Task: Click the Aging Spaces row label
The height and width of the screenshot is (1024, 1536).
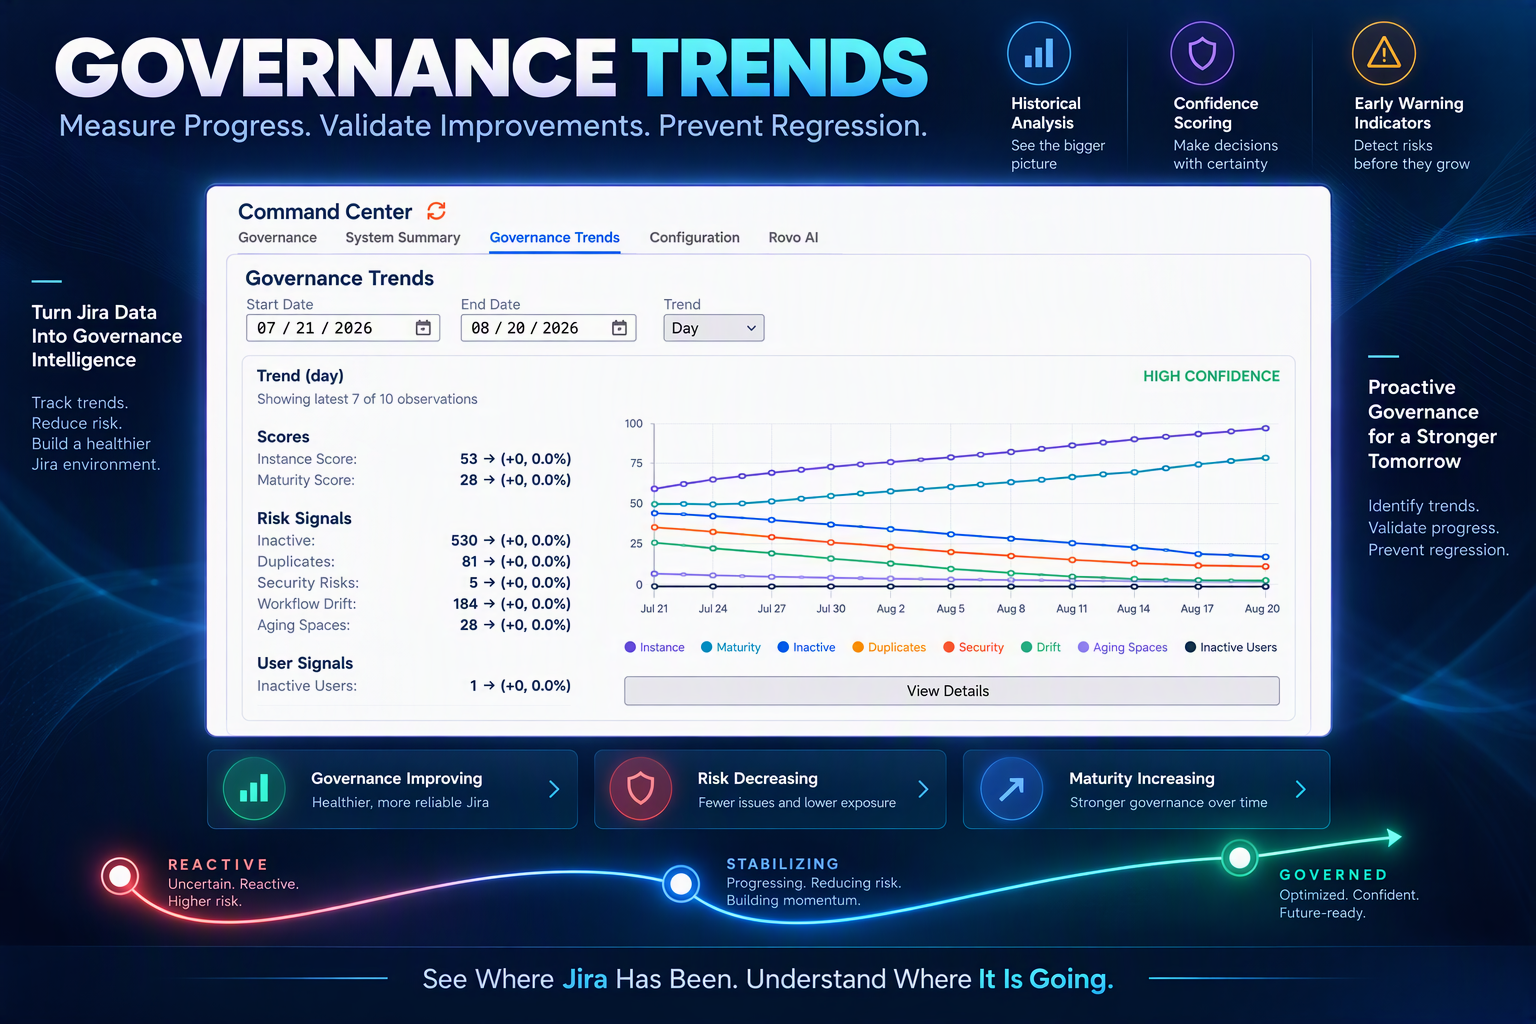Action: tap(303, 625)
